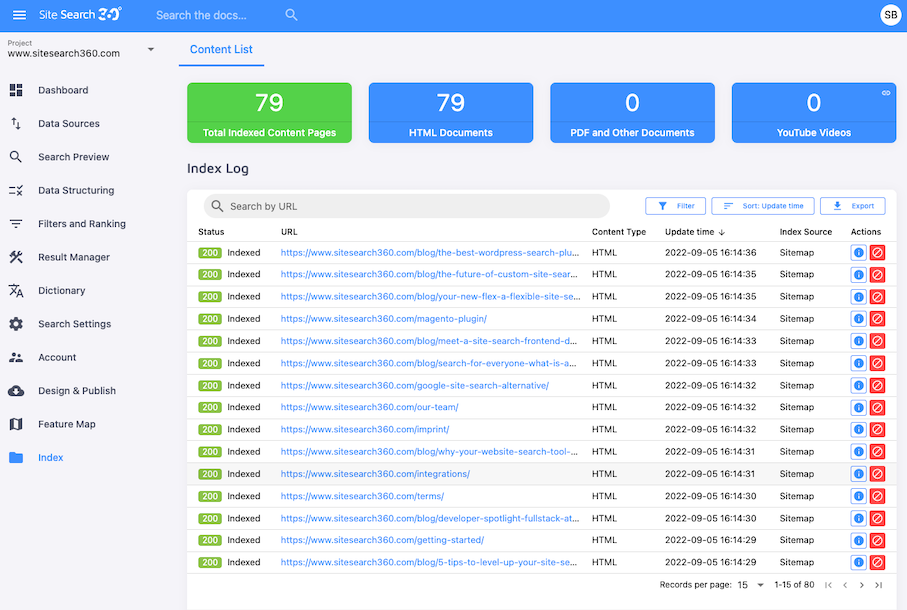Screen dimensions: 907x610
Task: Click the info icon on the magento-plugin row
Action: [858, 318]
